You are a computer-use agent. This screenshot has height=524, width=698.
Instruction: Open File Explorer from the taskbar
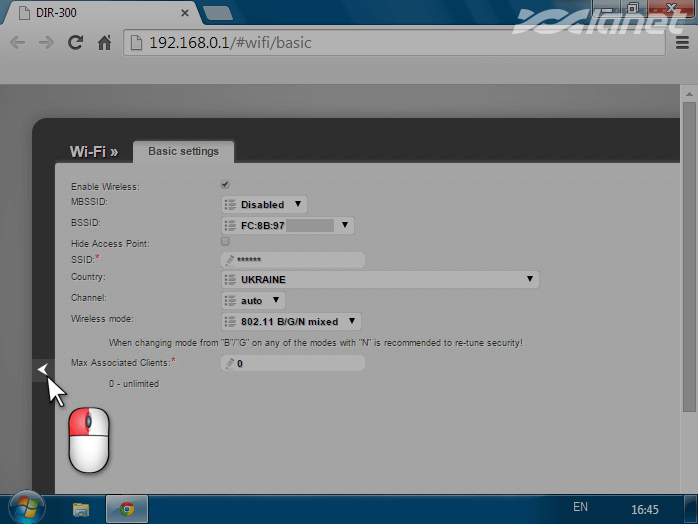(81, 509)
